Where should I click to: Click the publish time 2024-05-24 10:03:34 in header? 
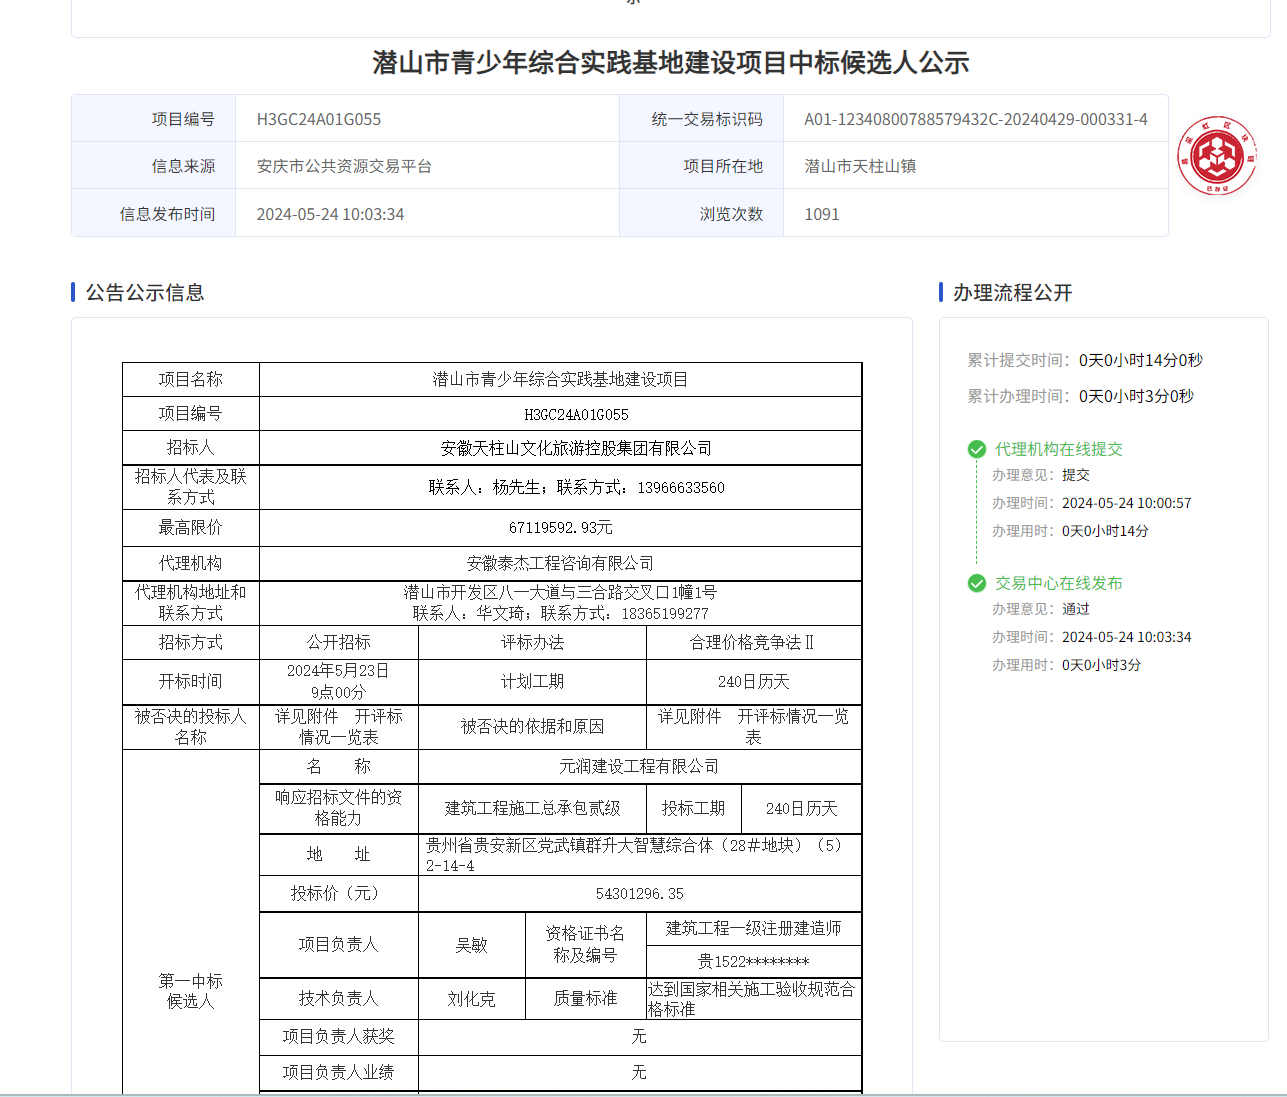[330, 214]
